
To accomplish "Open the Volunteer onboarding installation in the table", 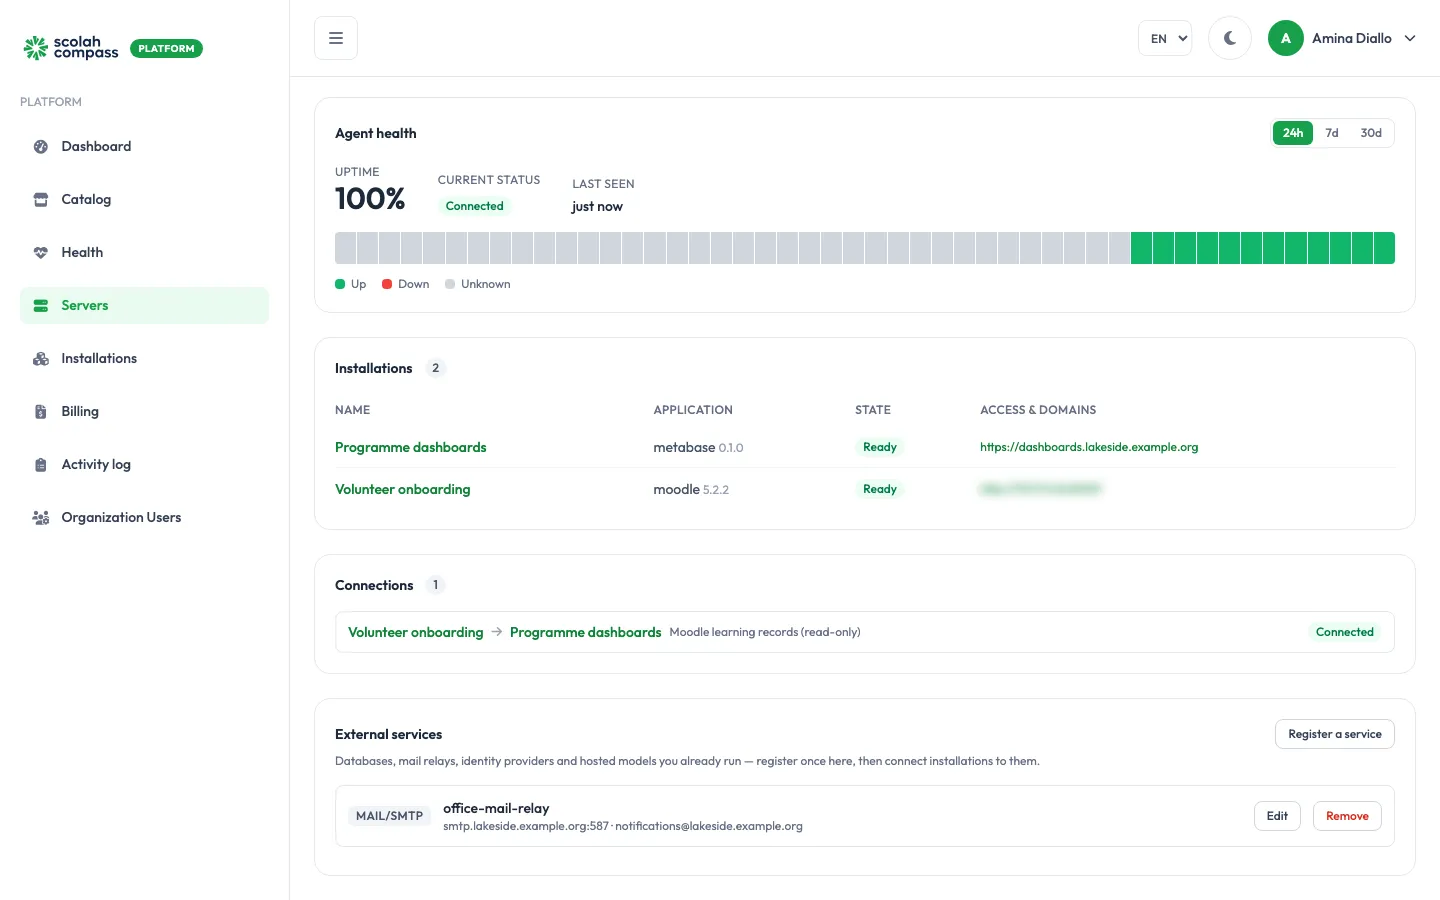I will tap(403, 489).
